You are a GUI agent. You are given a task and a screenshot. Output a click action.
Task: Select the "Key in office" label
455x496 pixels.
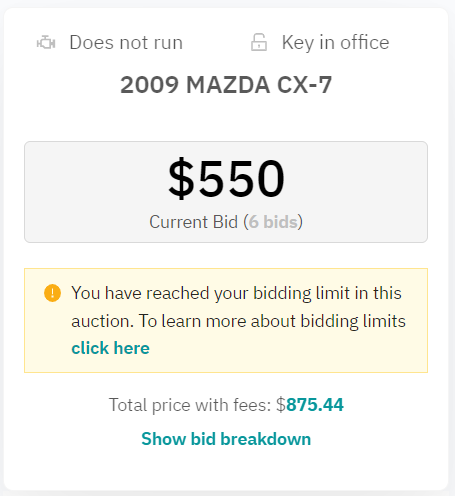click(335, 43)
